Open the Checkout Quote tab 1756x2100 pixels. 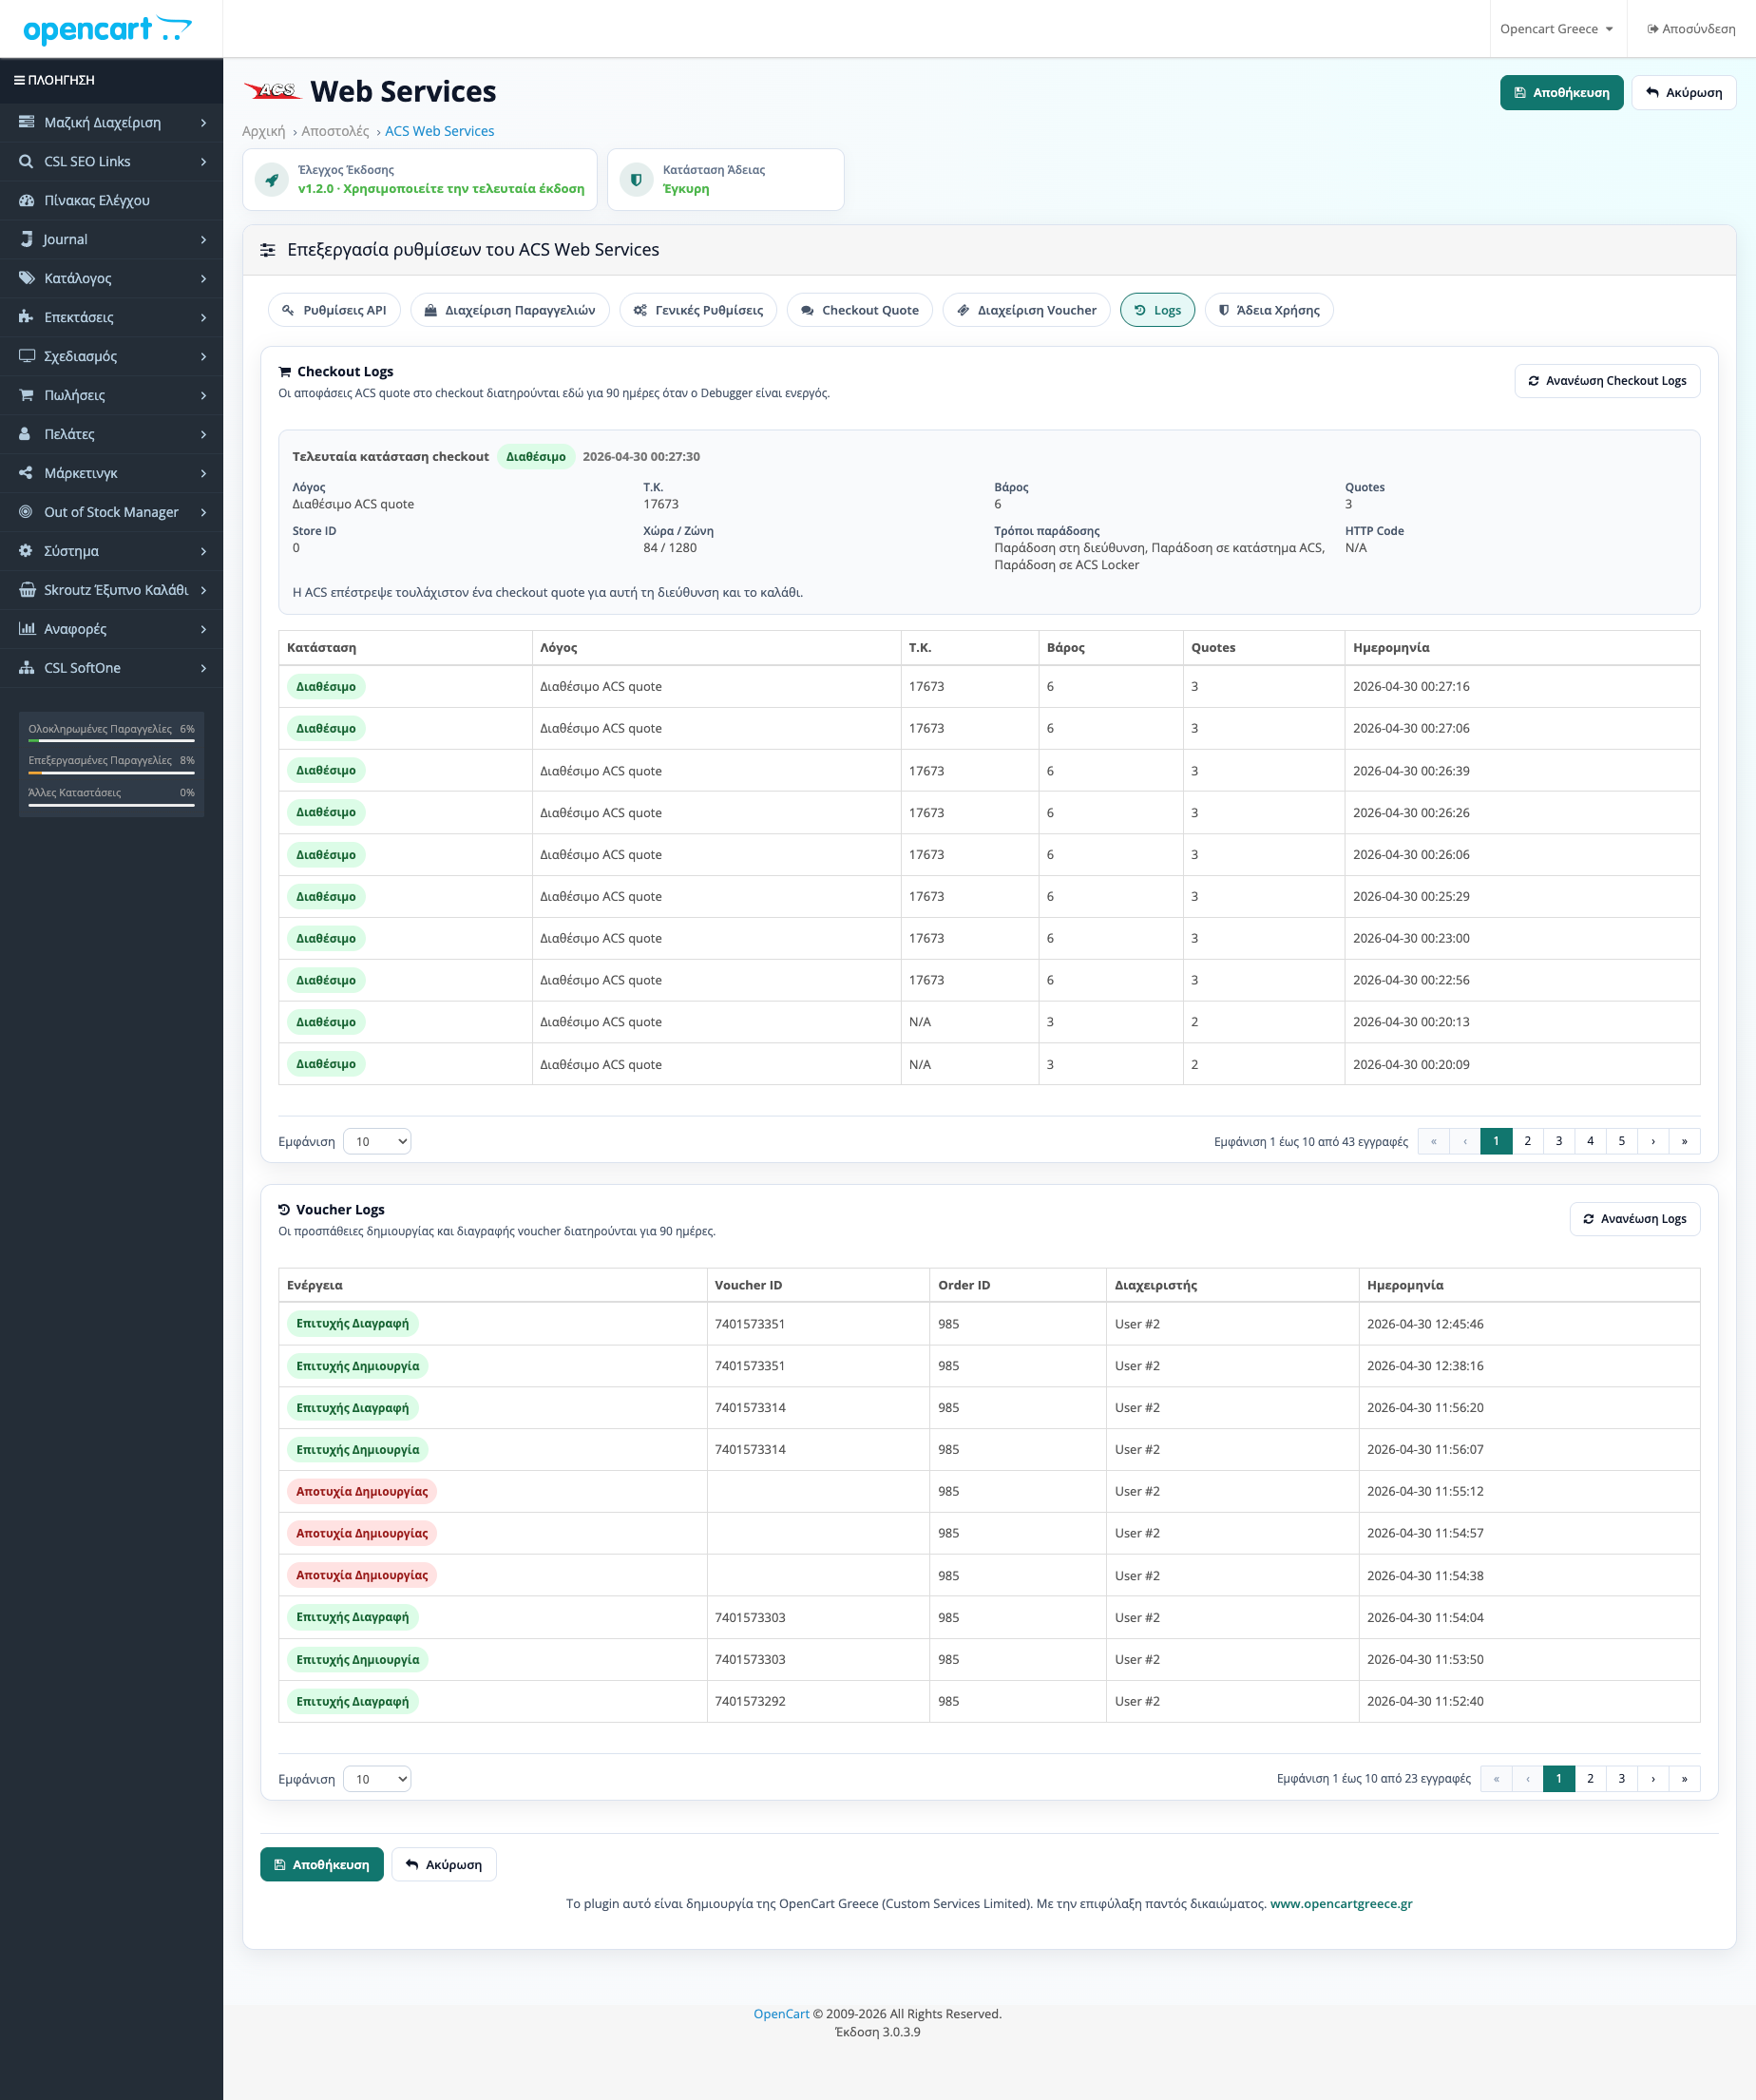point(859,310)
